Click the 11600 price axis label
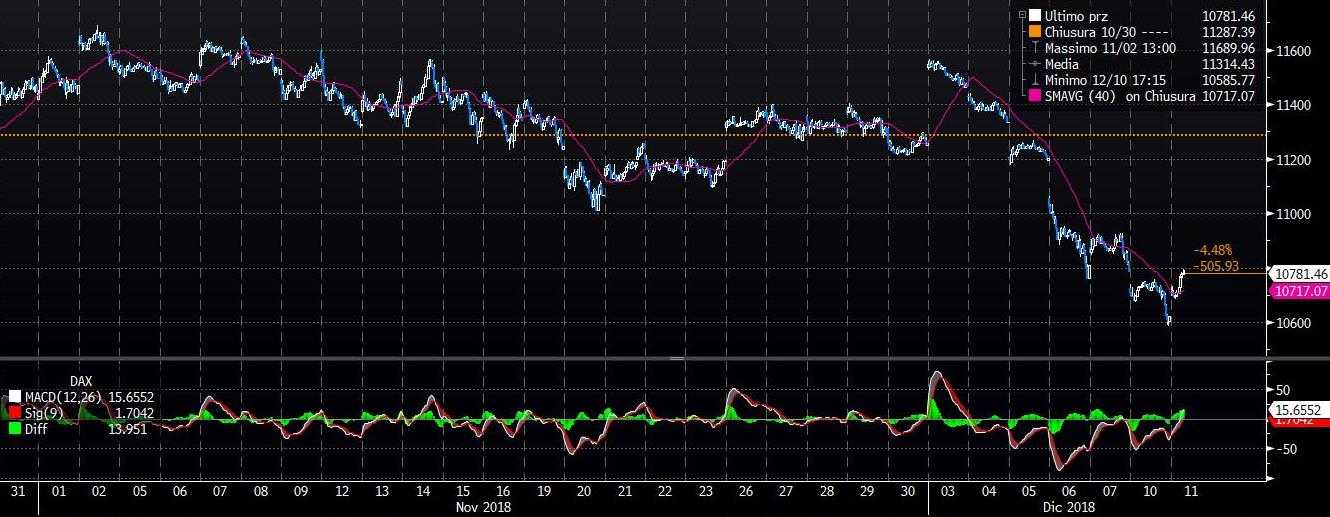The width and height of the screenshot is (1330, 517). pos(1291,50)
